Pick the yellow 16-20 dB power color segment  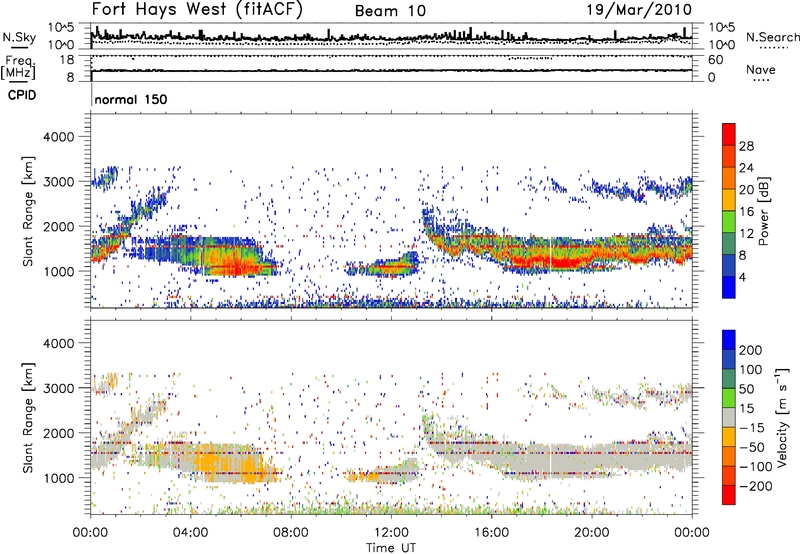click(x=729, y=200)
